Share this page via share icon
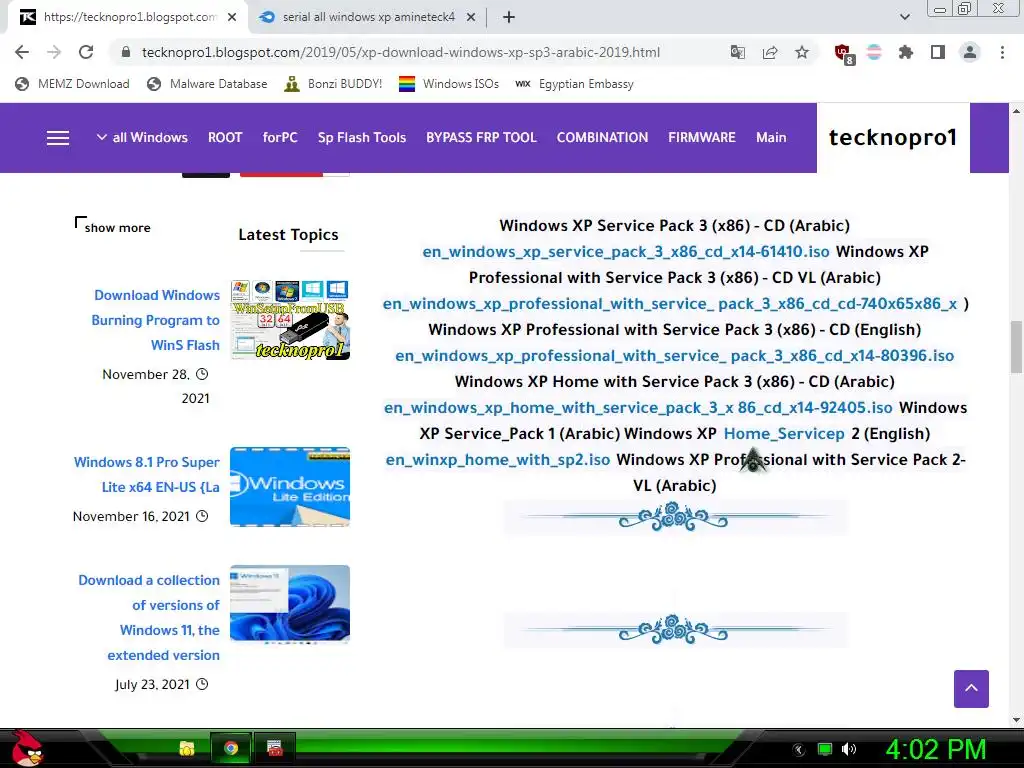The height and width of the screenshot is (768, 1024). (770, 52)
